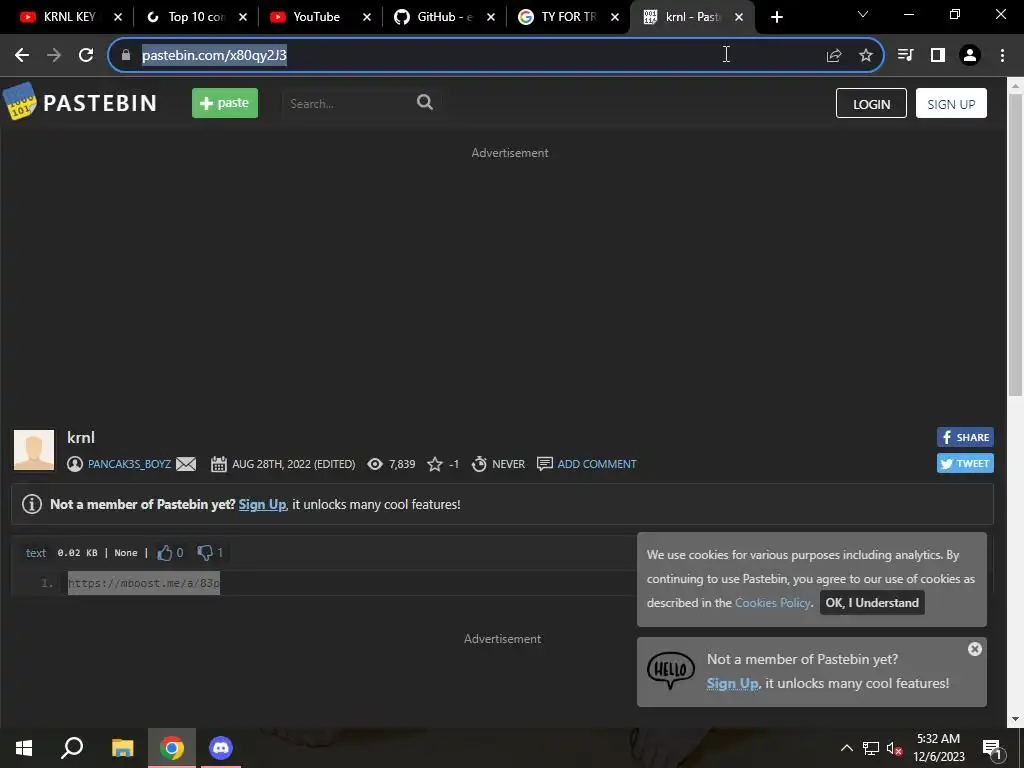Click the expiration timer icon

pos(479,464)
